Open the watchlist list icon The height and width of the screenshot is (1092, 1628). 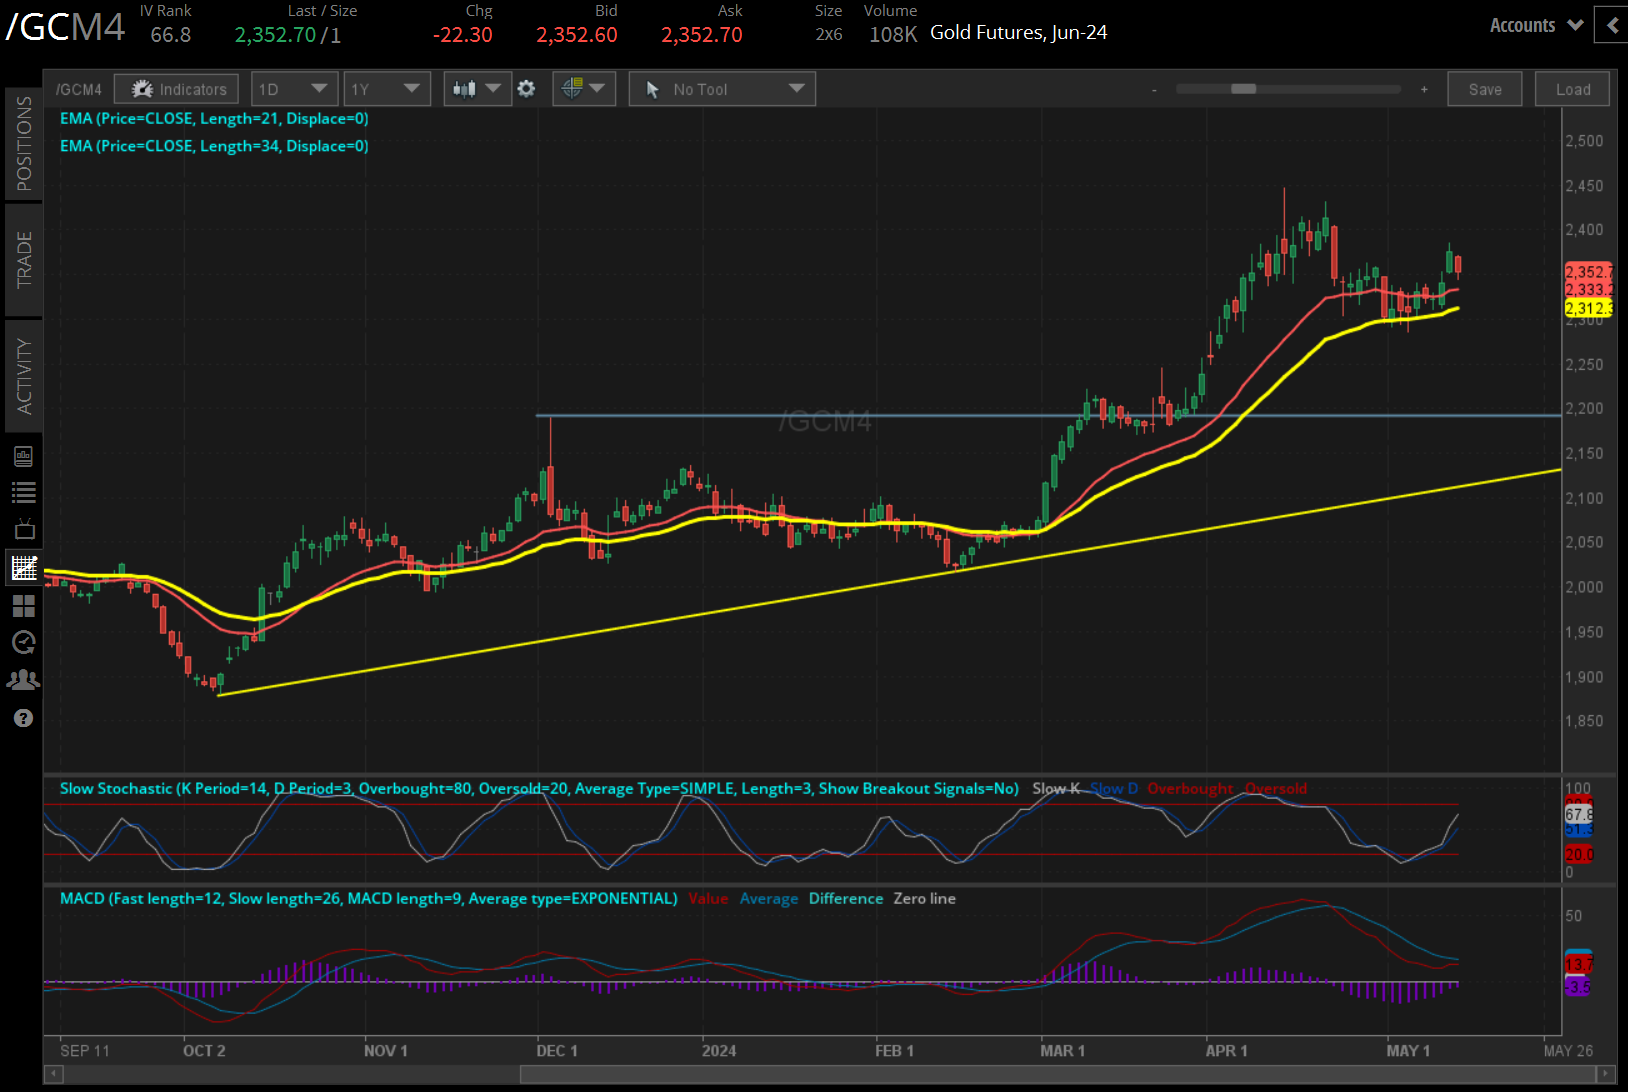point(23,492)
